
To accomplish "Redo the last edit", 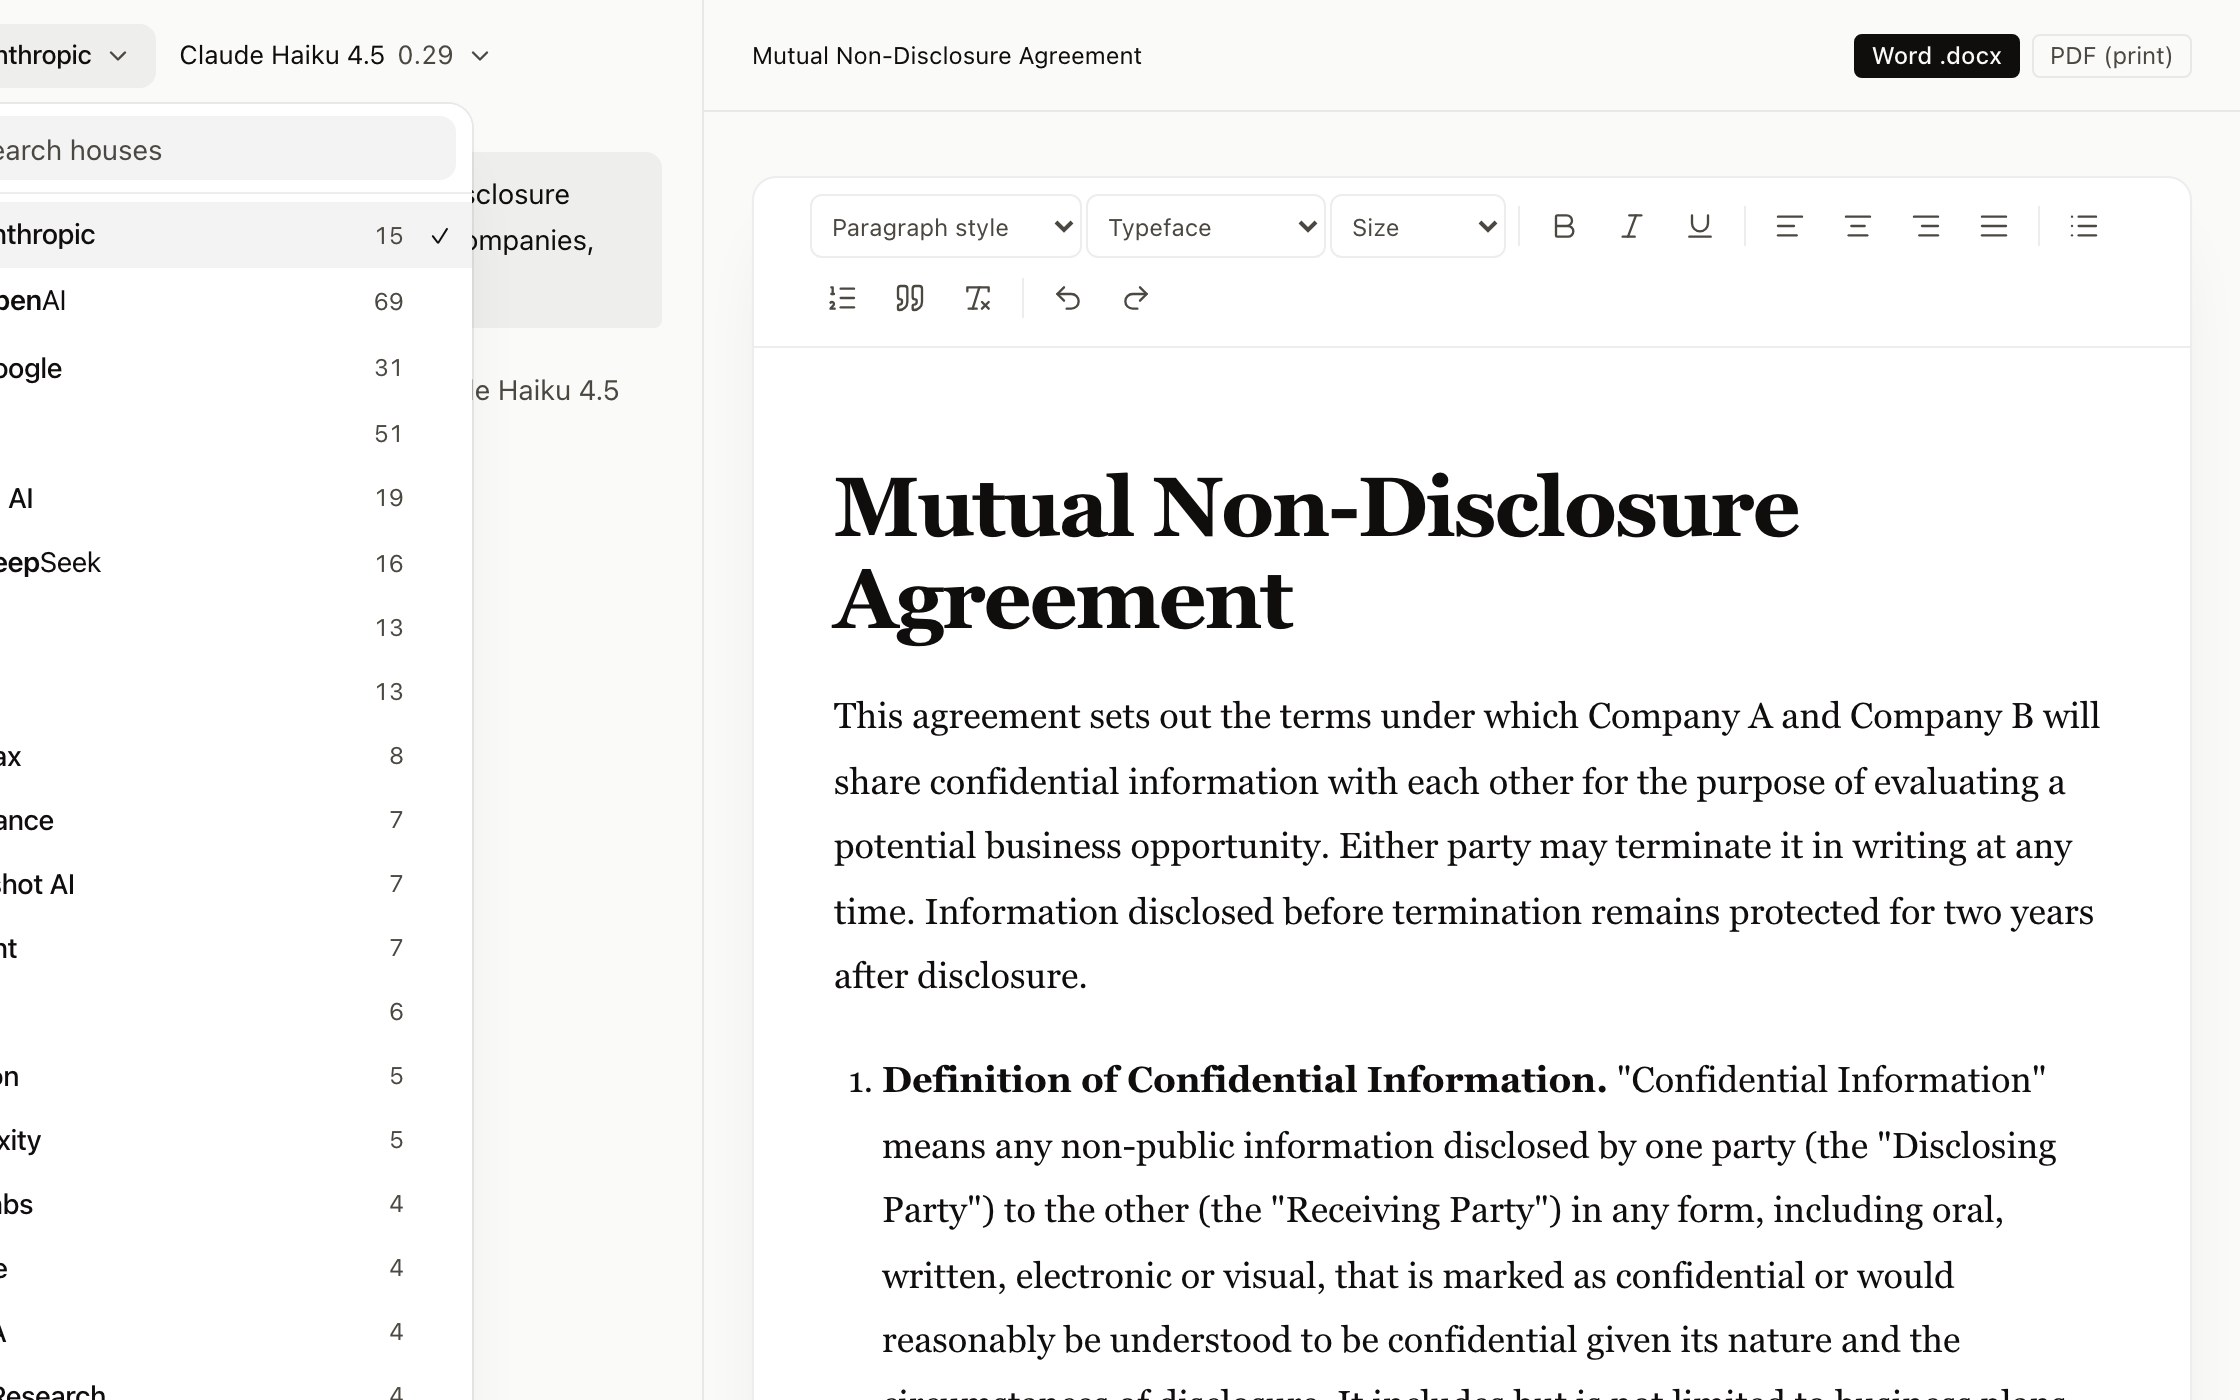I will (1135, 299).
